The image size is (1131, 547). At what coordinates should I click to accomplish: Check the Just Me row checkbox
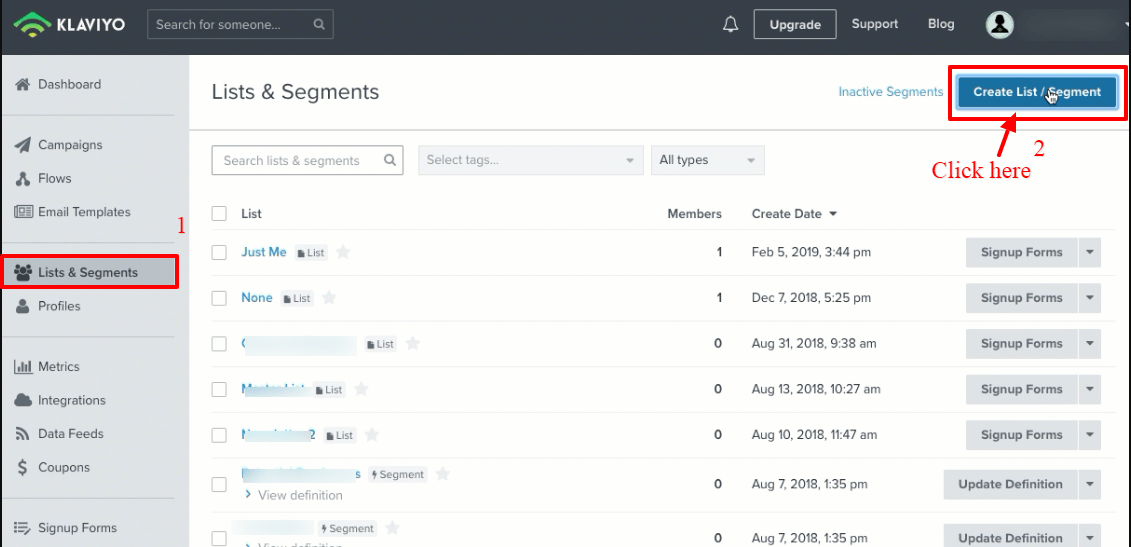[x=219, y=252]
